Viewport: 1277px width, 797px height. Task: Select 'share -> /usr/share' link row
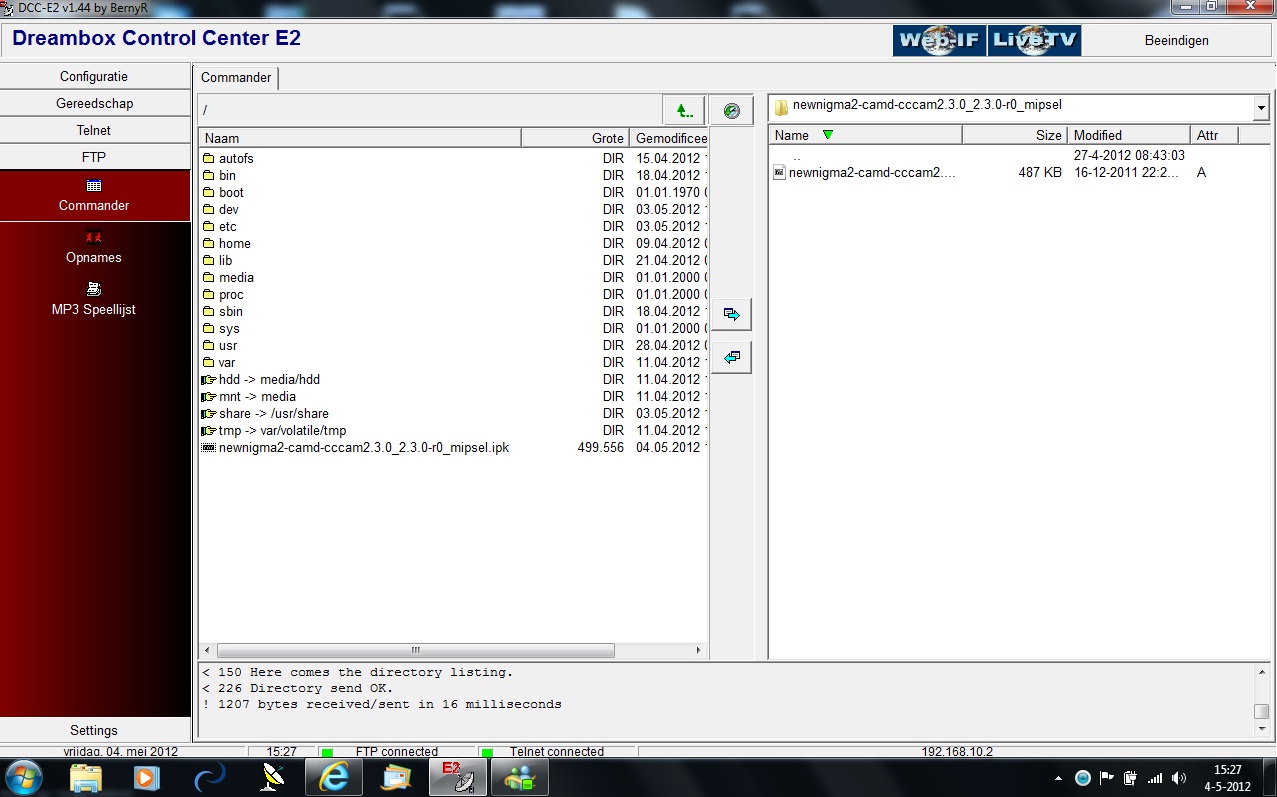coord(453,414)
